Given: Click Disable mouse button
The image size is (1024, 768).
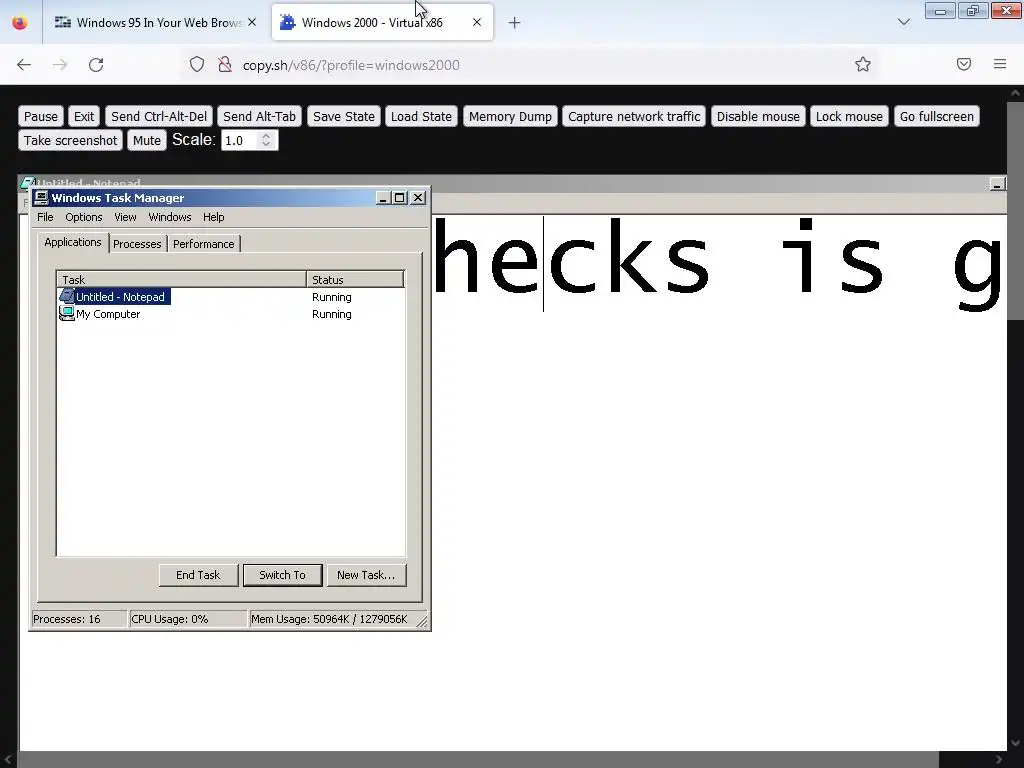Looking at the screenshot, I should [x=758, y=116].
